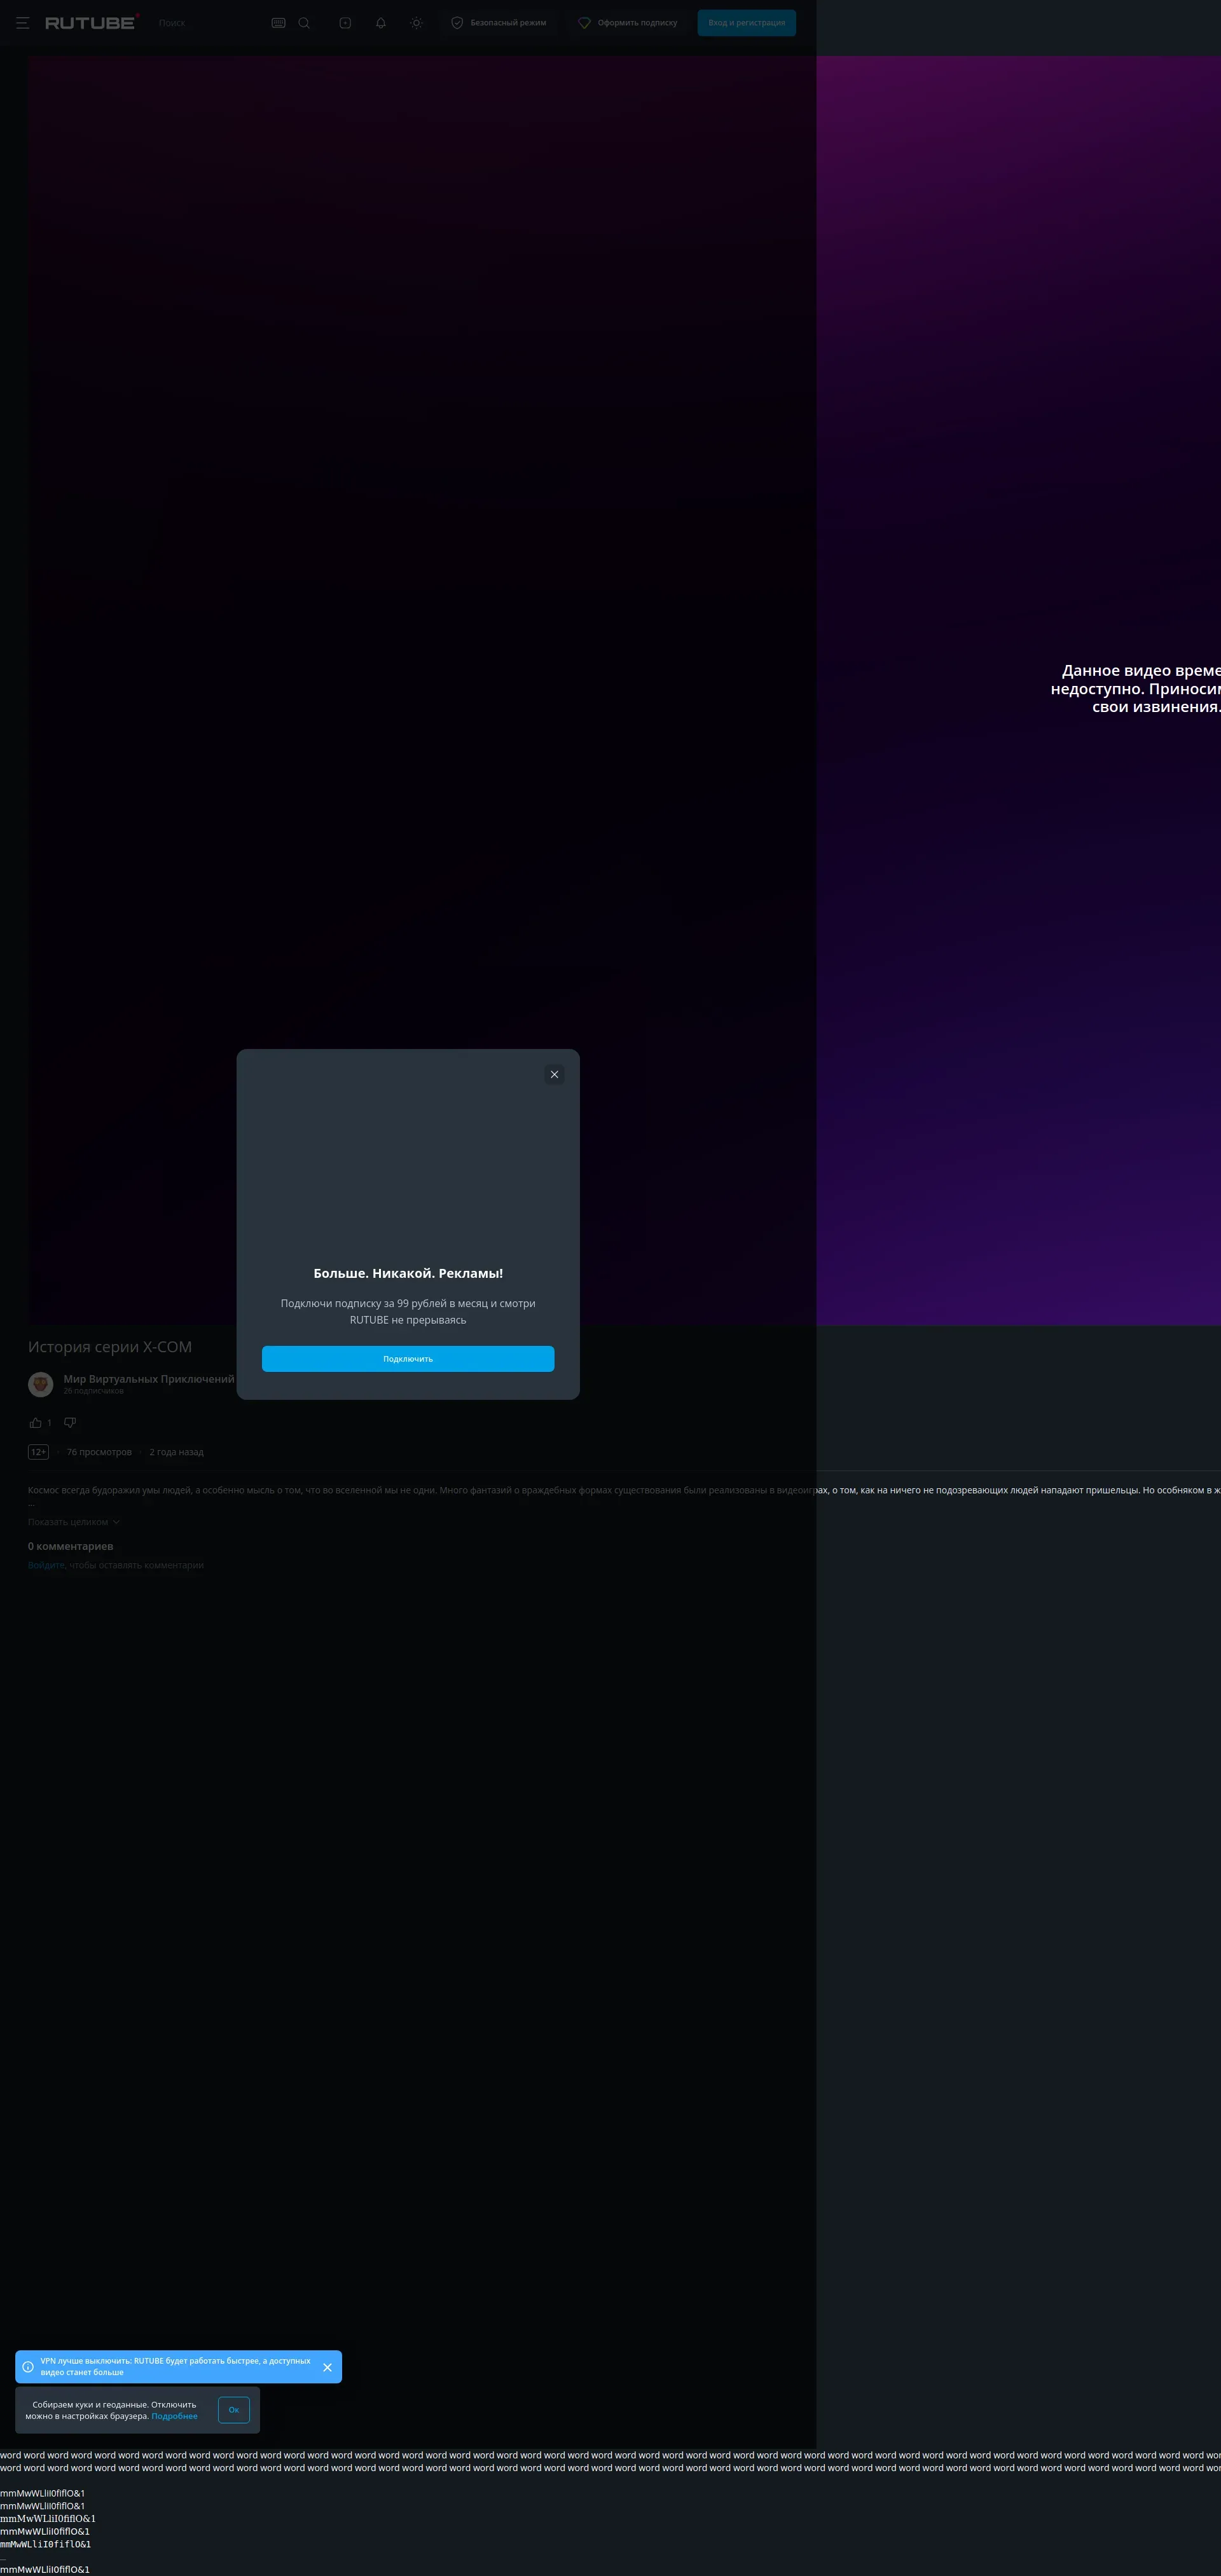Open the virtual keyboard icon
Screen dimensions: 1221x2576
point(278,23)
